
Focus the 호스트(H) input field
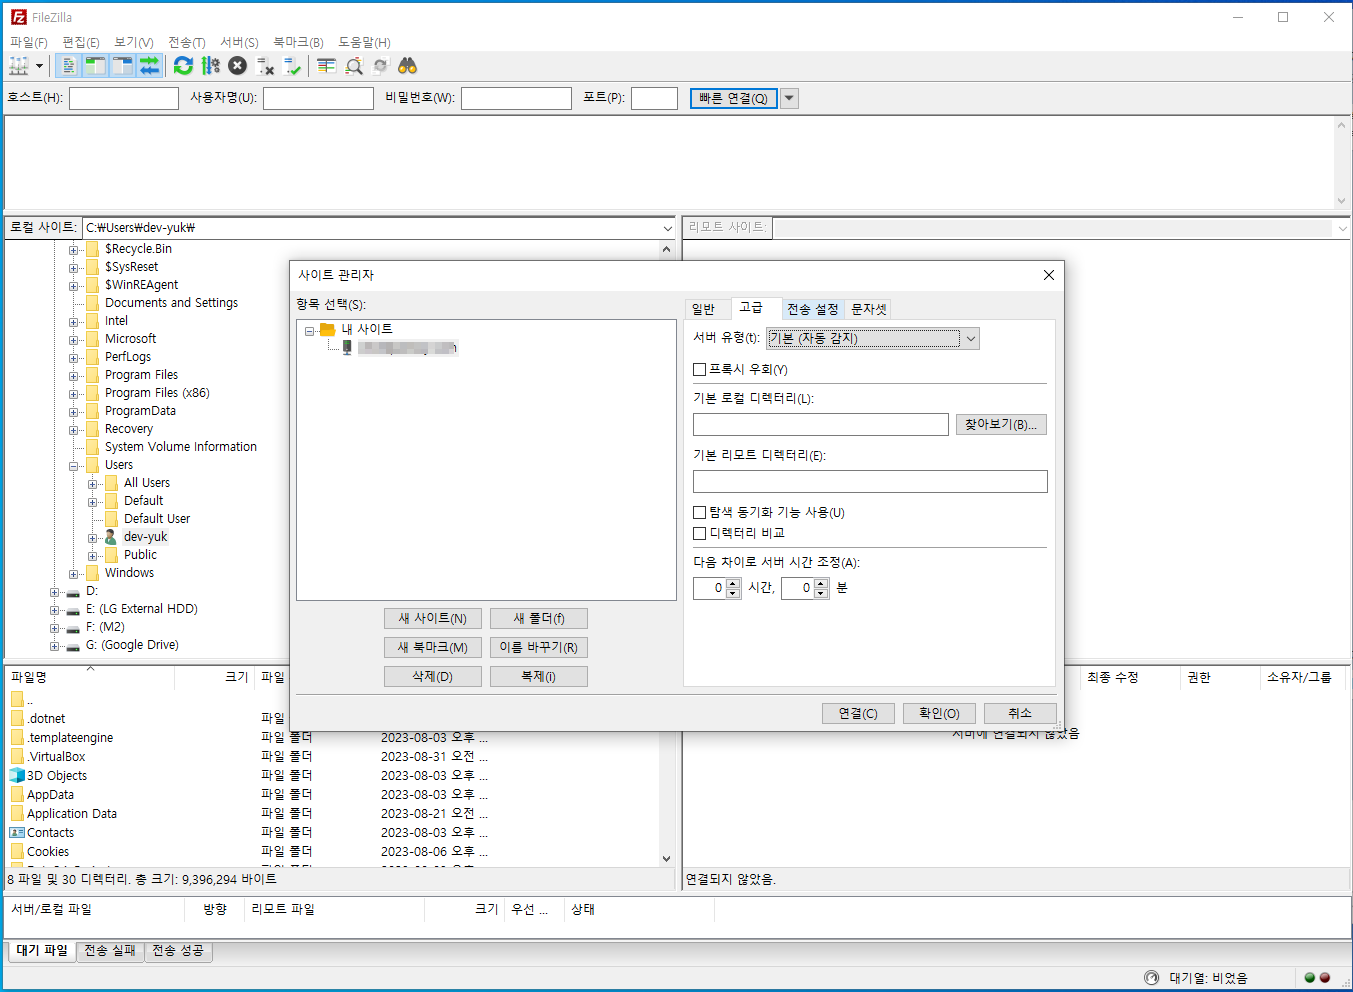pos(124,98)
